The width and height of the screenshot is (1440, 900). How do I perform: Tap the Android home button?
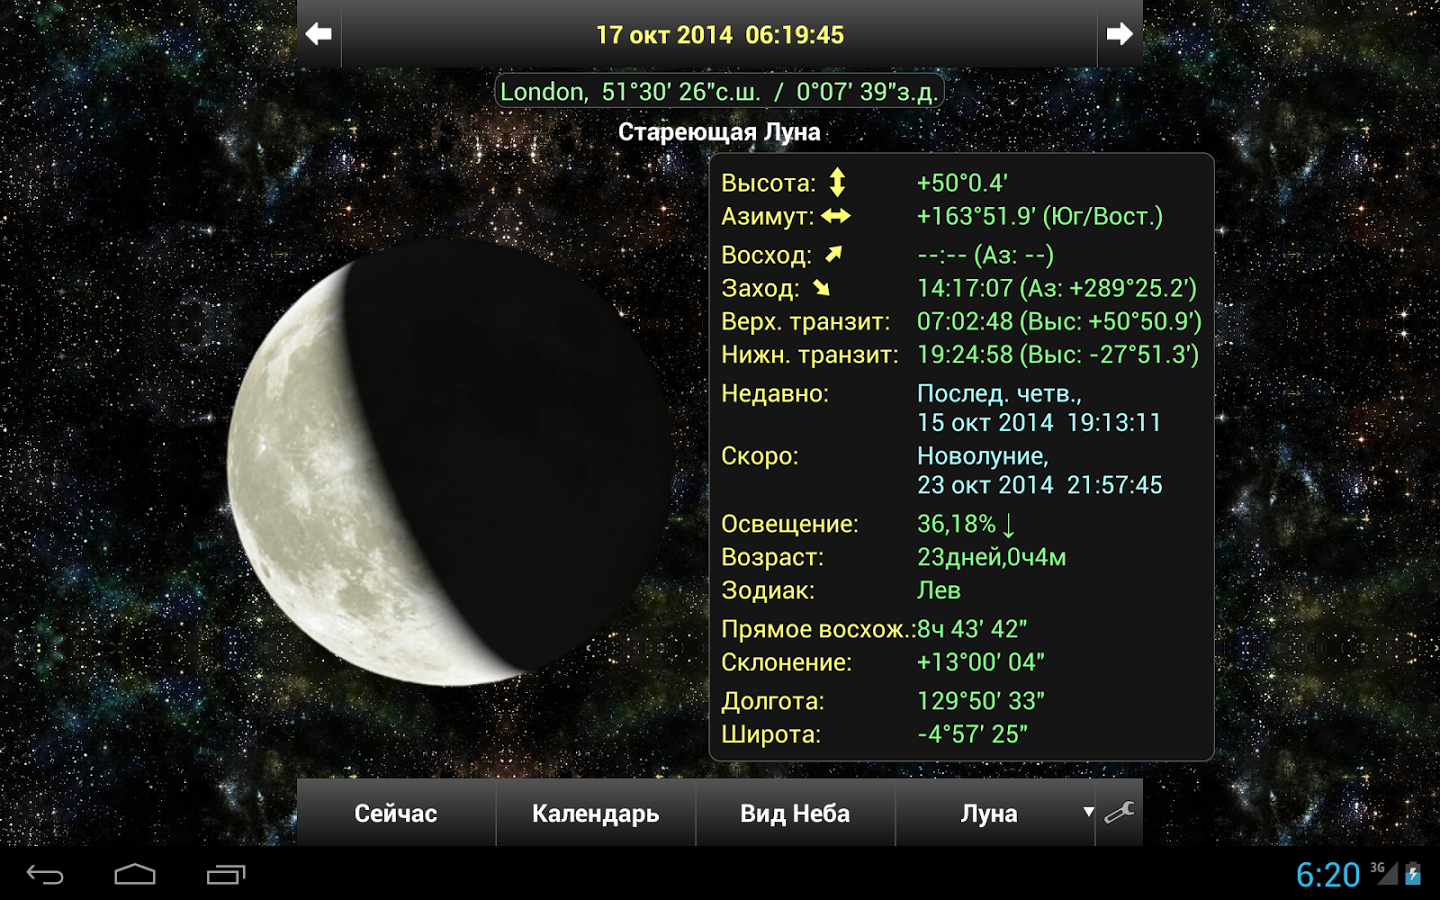click(x=135, y=875)
